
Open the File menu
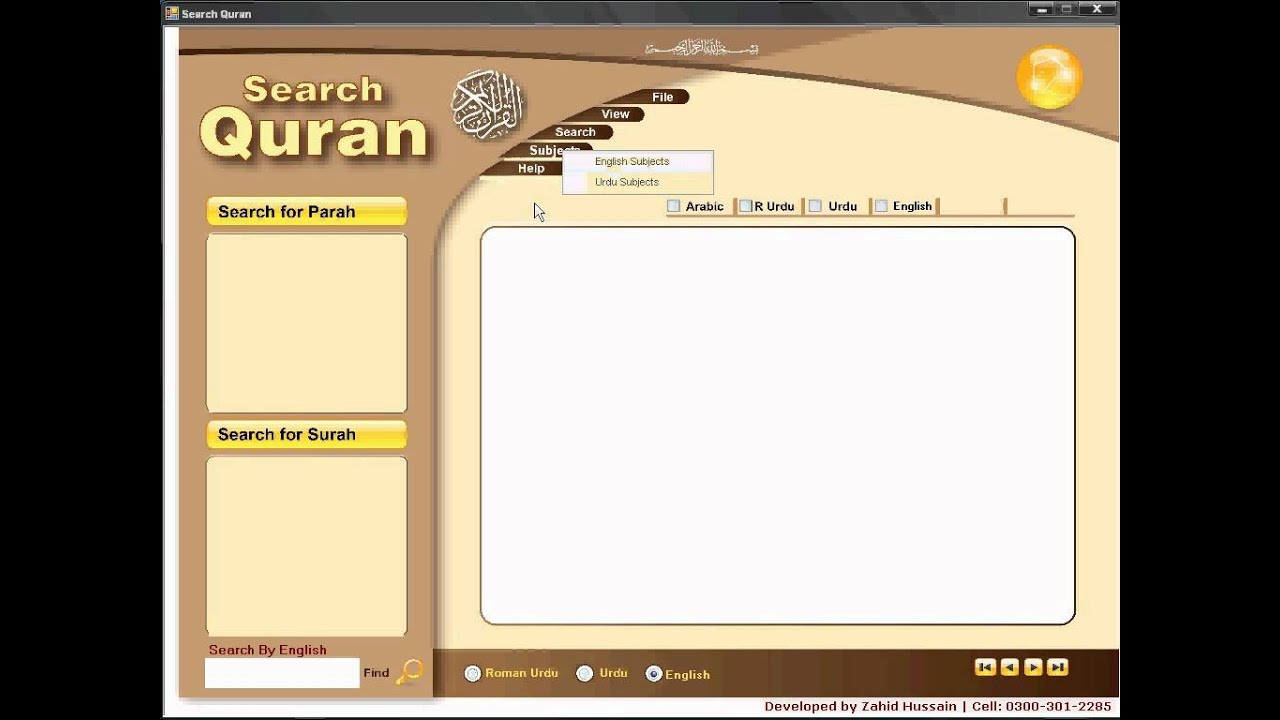(x=662, y=97)
